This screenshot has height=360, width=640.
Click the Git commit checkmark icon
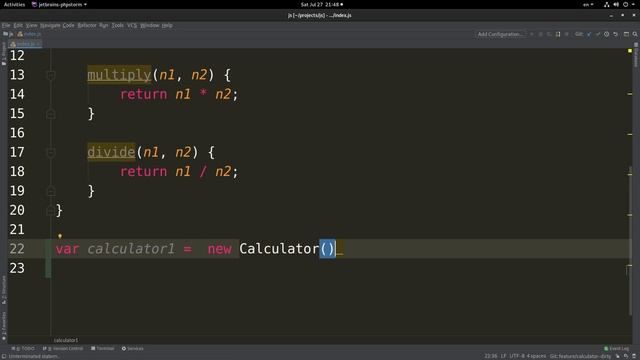tap(598, 34)
